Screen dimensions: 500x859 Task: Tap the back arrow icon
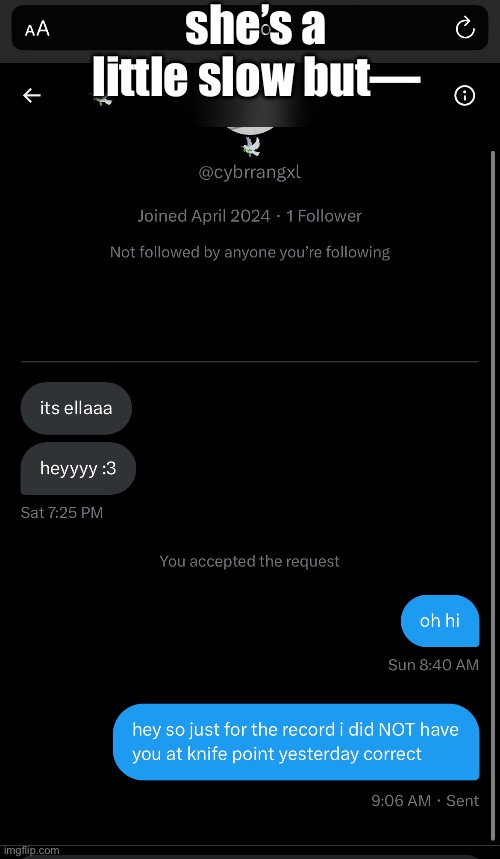(32, 96)
